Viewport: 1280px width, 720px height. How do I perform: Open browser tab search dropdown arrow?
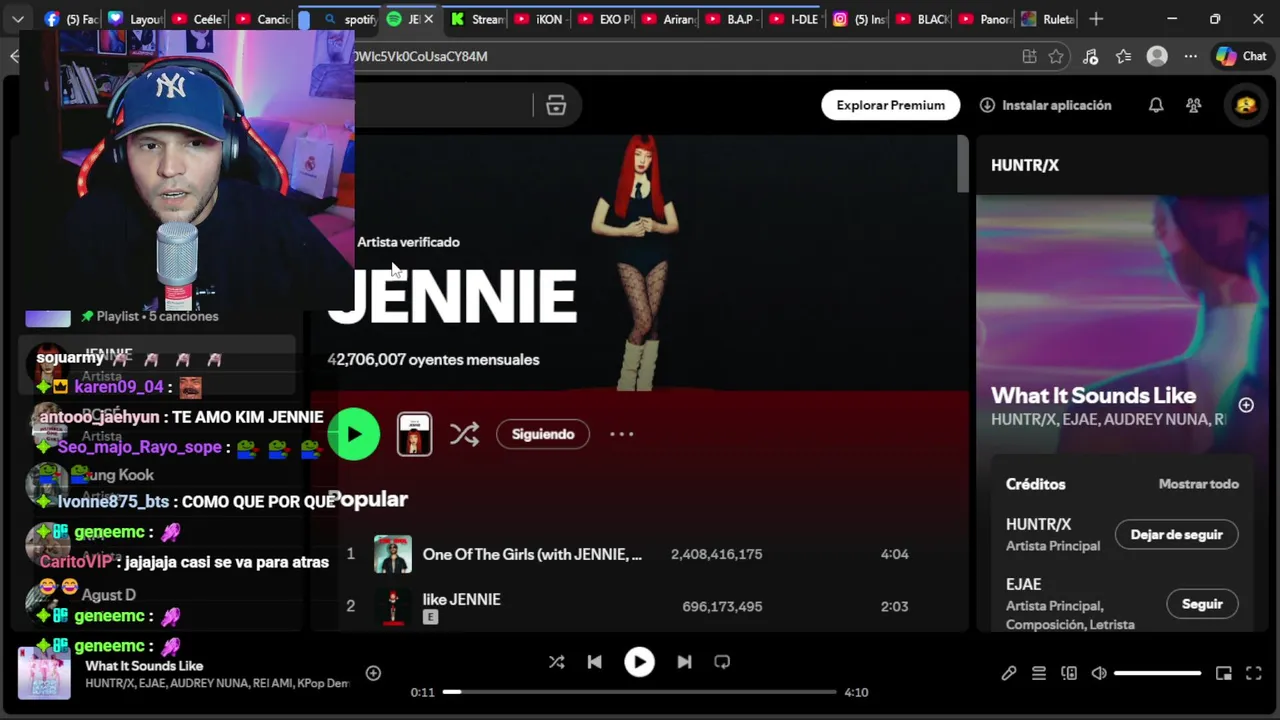[18, 19]
